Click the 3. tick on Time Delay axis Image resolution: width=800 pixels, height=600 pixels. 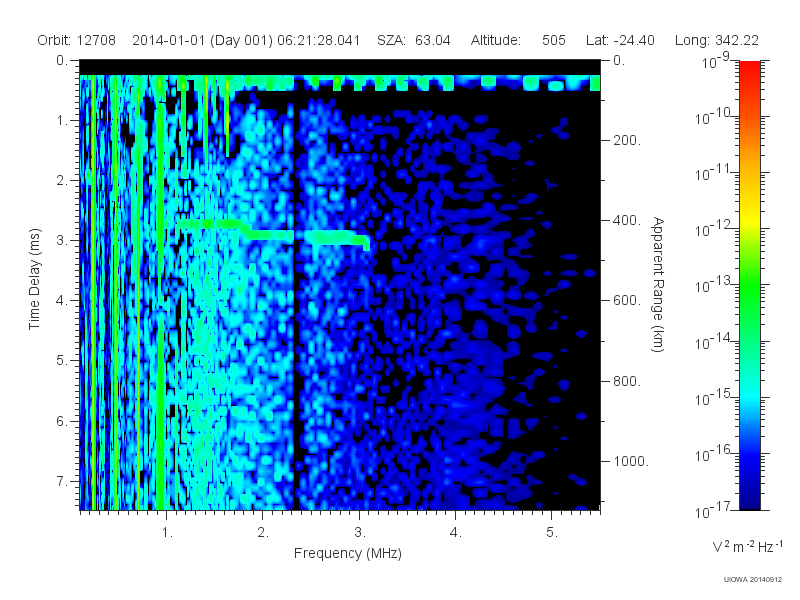click(62, 240)
